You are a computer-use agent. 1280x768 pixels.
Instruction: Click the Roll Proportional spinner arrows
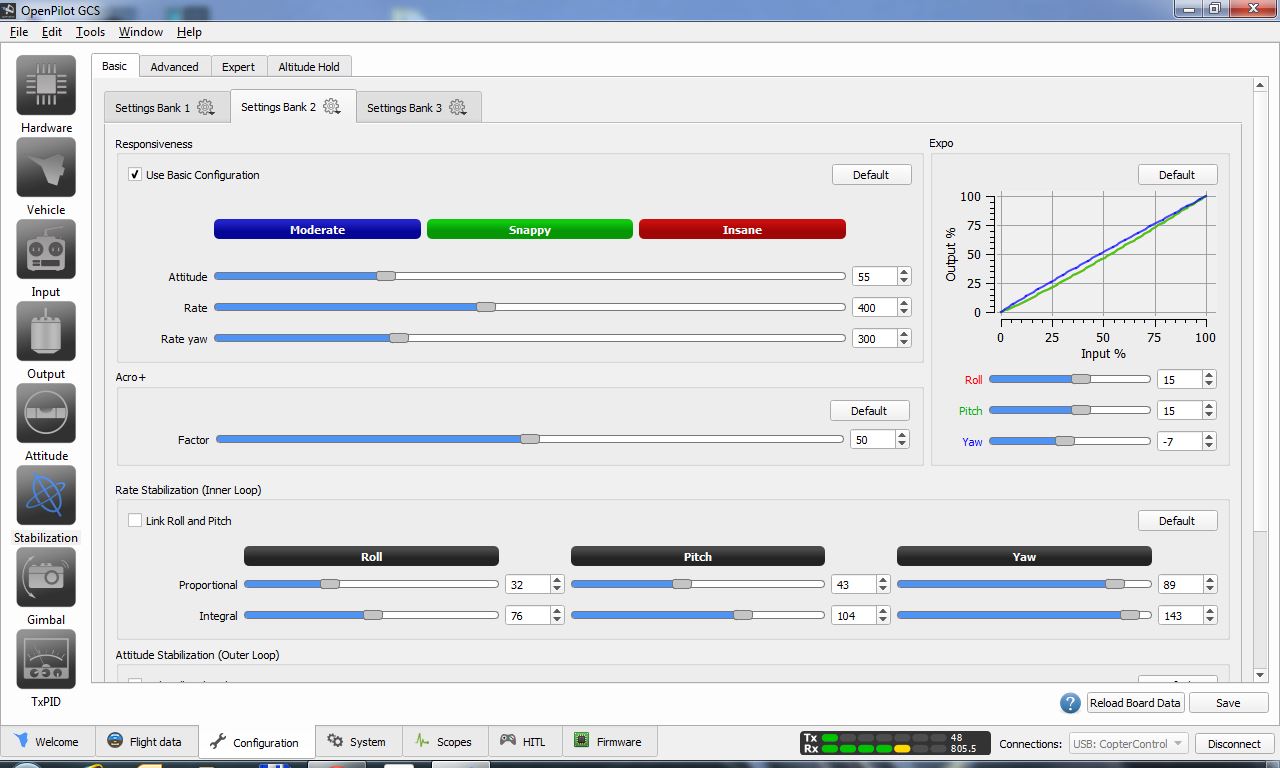pyautogui.click(x=557, y=585)
